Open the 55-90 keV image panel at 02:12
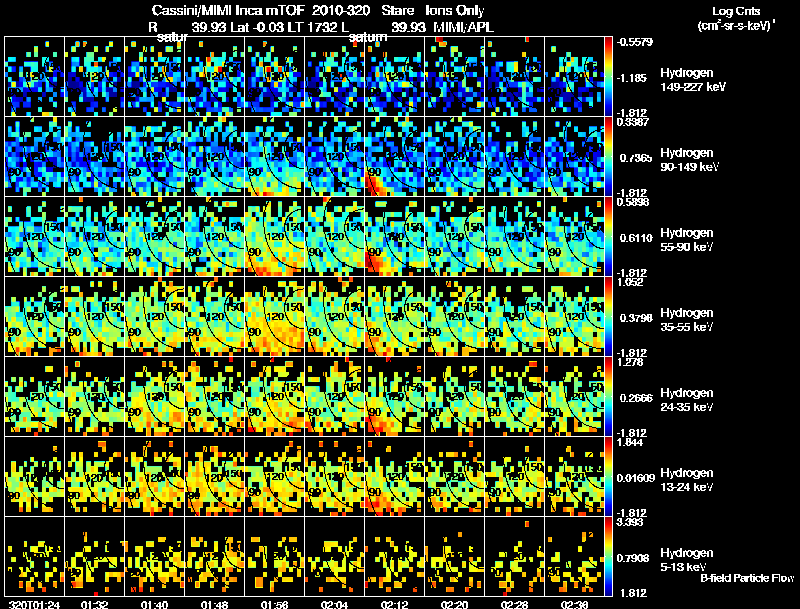 [x=394, y=237]
